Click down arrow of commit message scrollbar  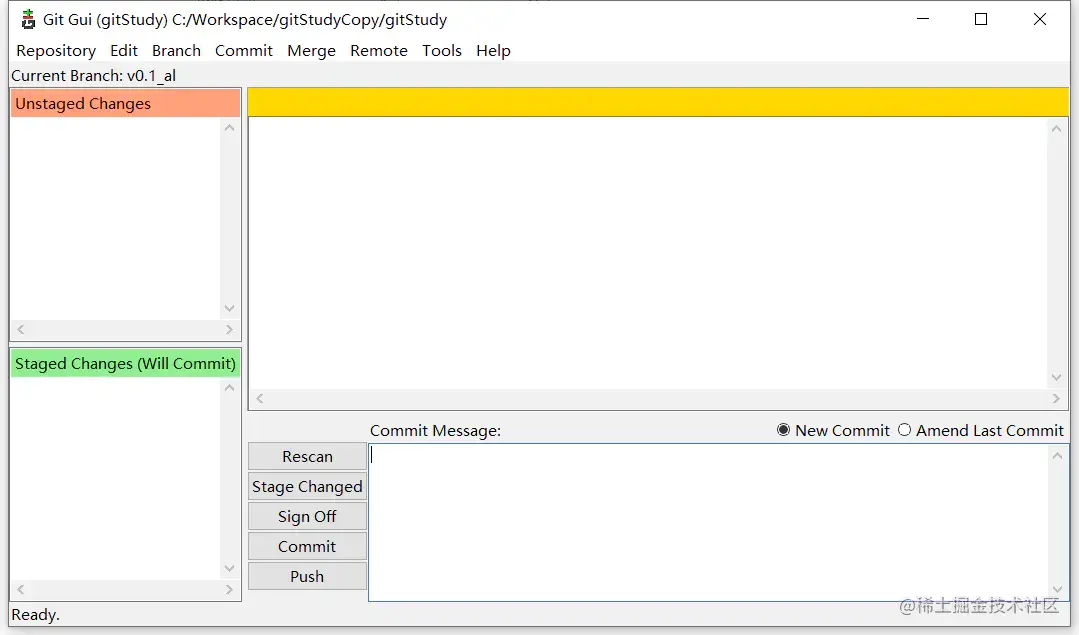(1058, 590)
